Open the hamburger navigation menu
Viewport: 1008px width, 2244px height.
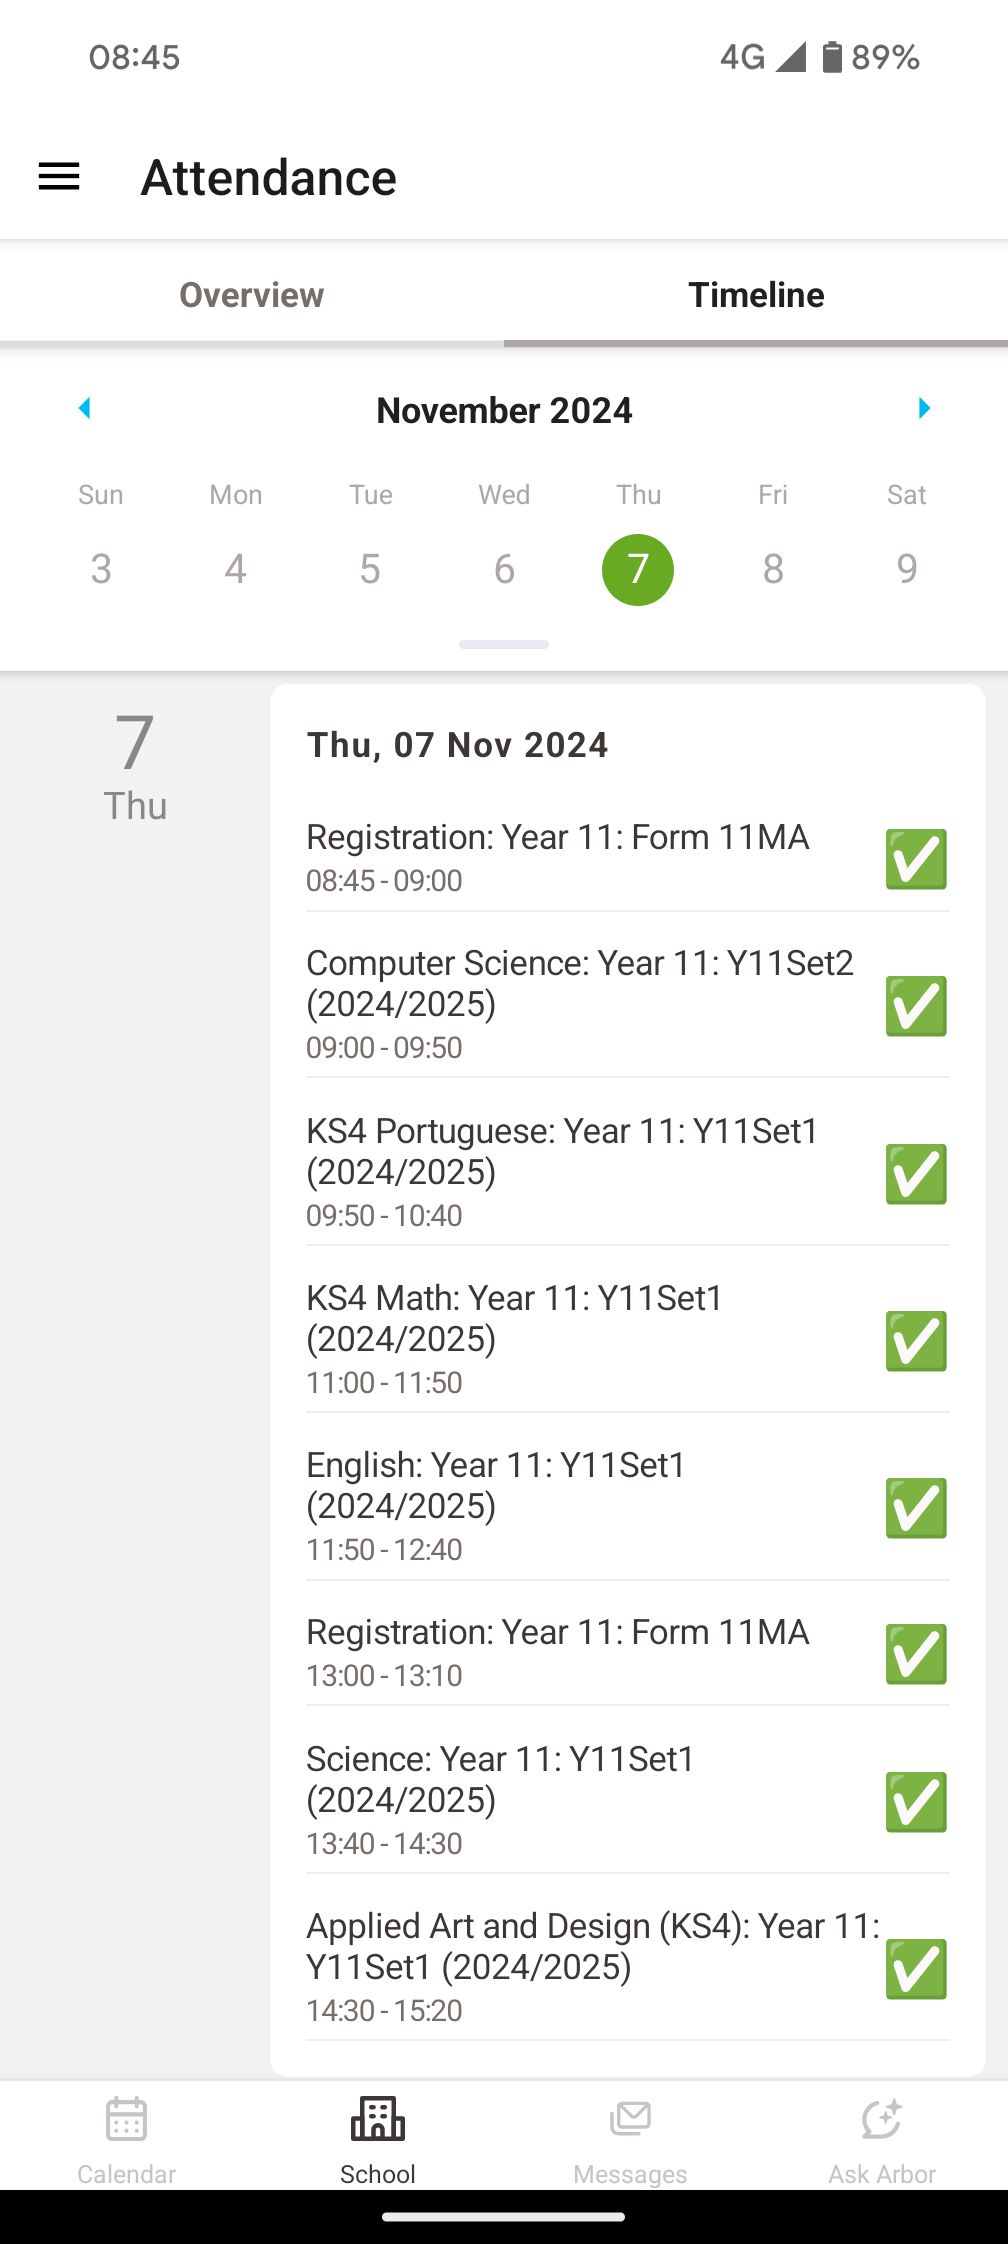[x=59, y=177]
